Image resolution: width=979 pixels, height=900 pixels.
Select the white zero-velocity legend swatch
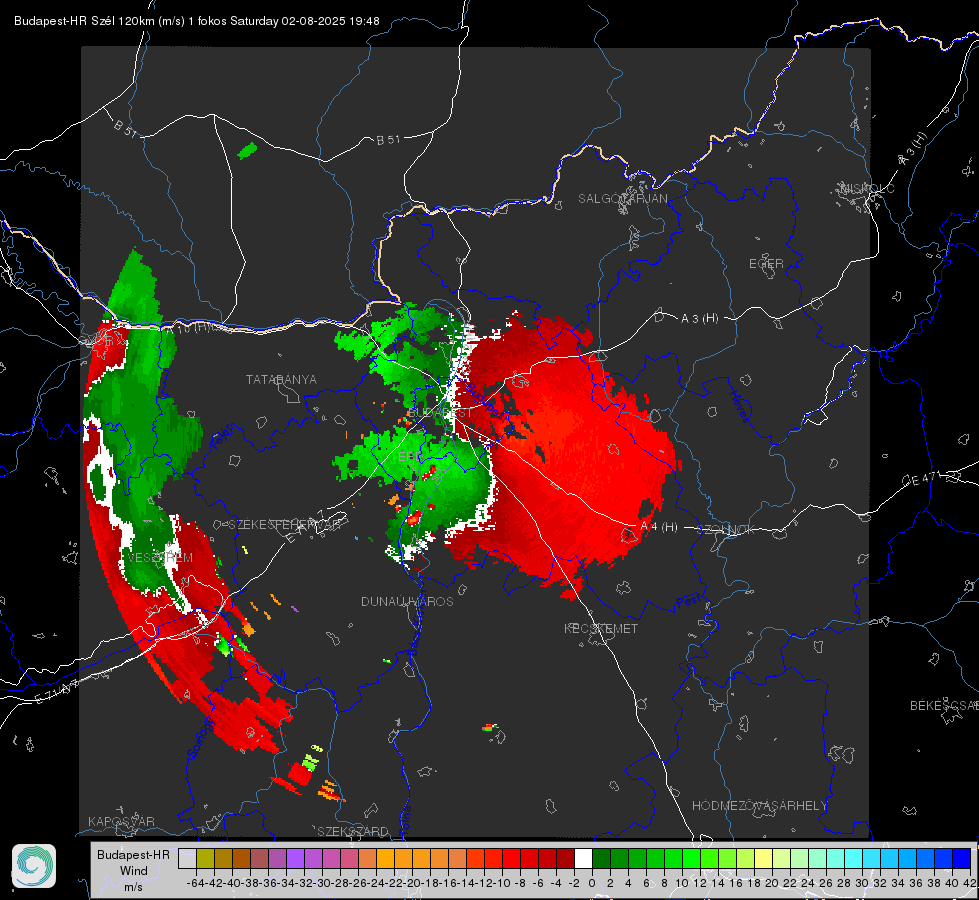click(583, 858)
